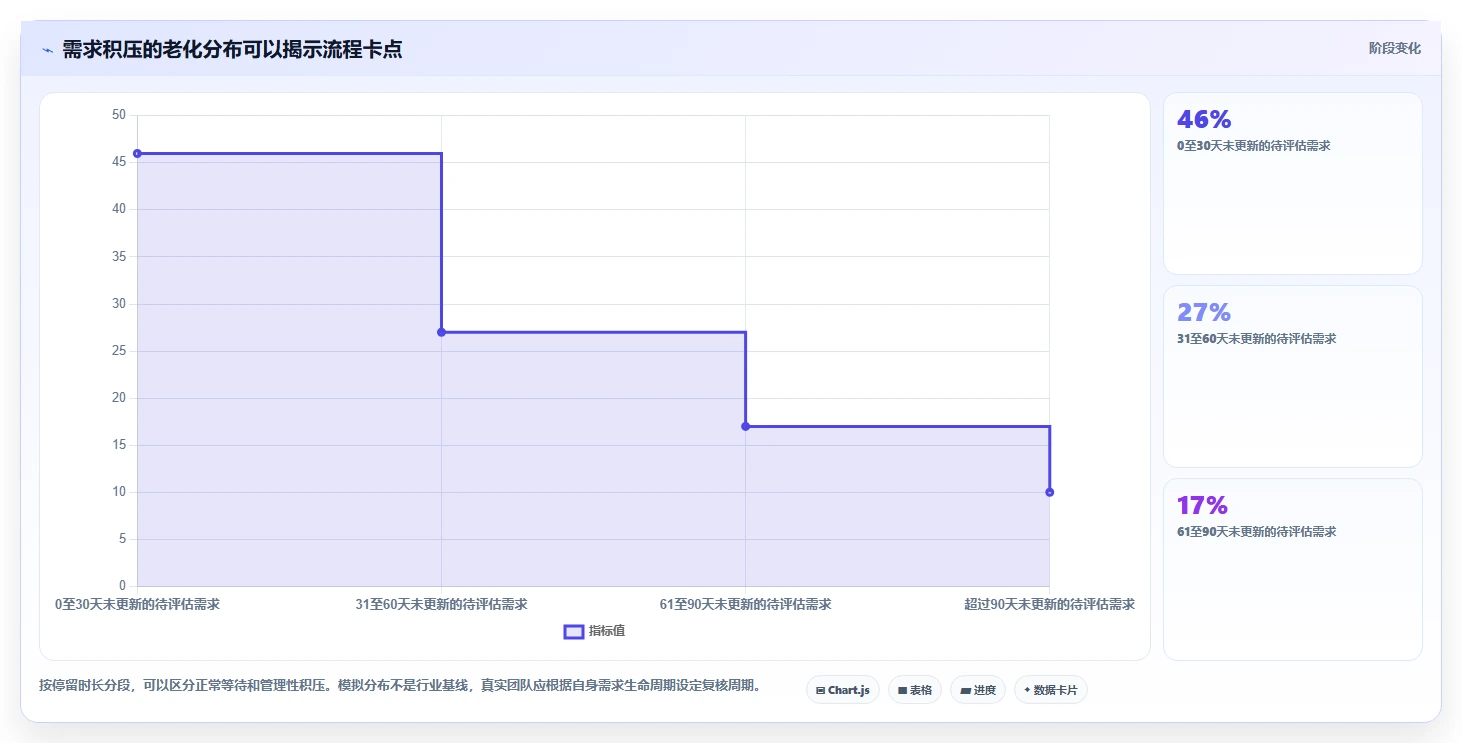Click the 数据卡片 tag chip
1462x743 pixels.
(1051, 690)
